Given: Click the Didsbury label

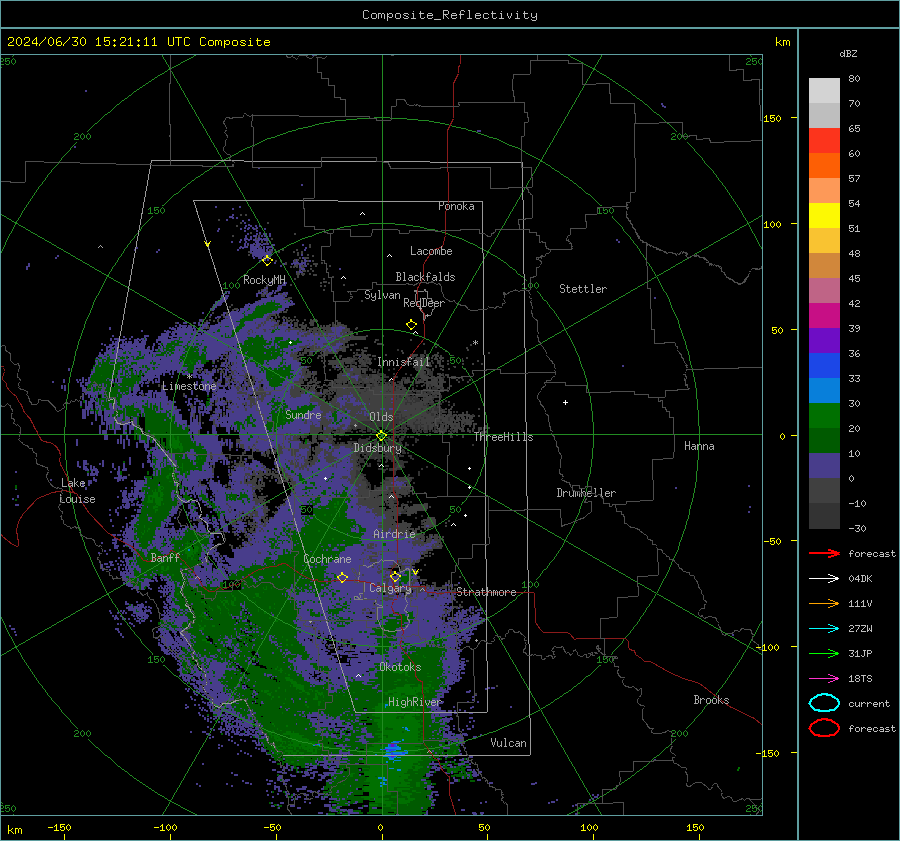Looking at the screenshot, I should click(377, 448).
